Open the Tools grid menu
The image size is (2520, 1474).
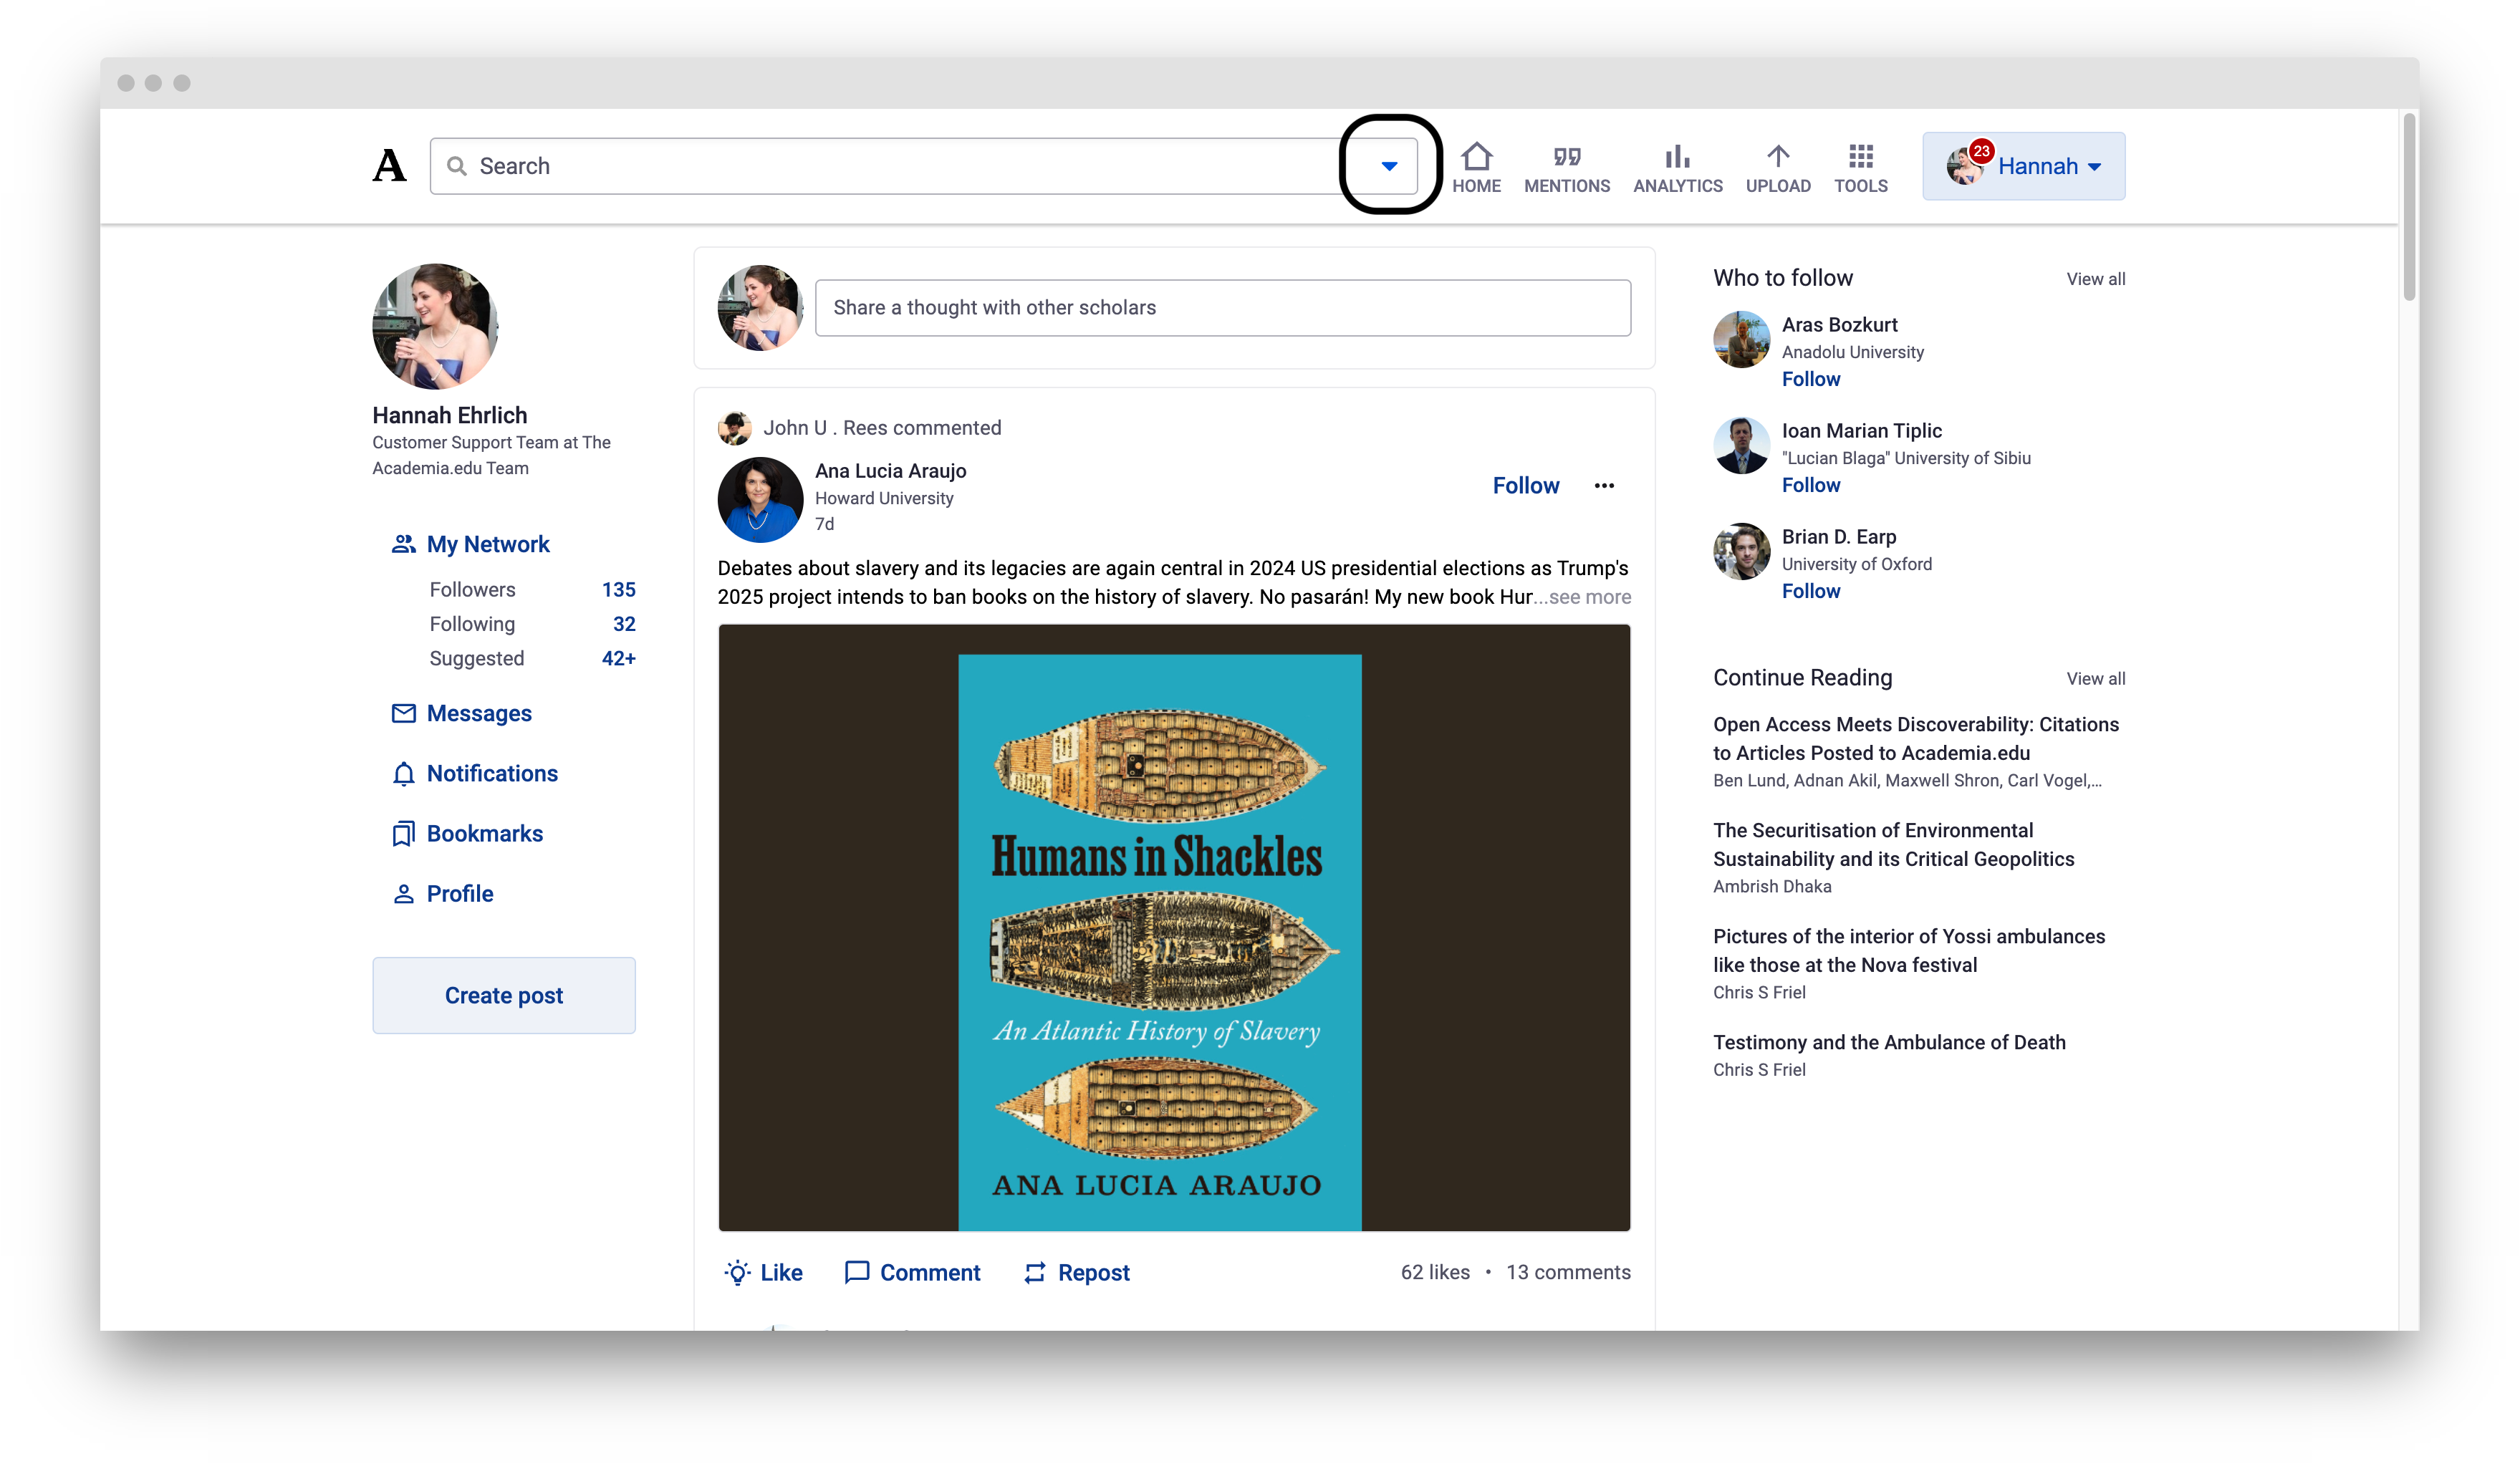click(1861, 168)
